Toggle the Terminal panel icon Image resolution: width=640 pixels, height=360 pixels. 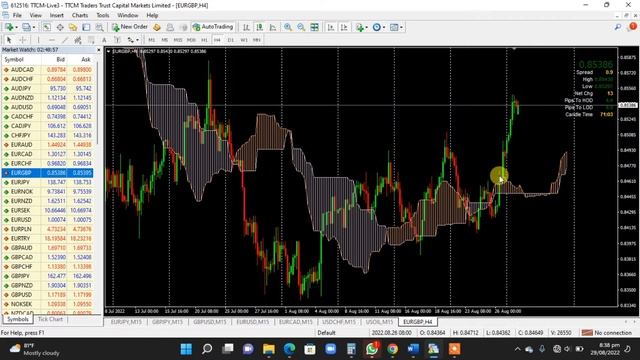coord(86,27)
